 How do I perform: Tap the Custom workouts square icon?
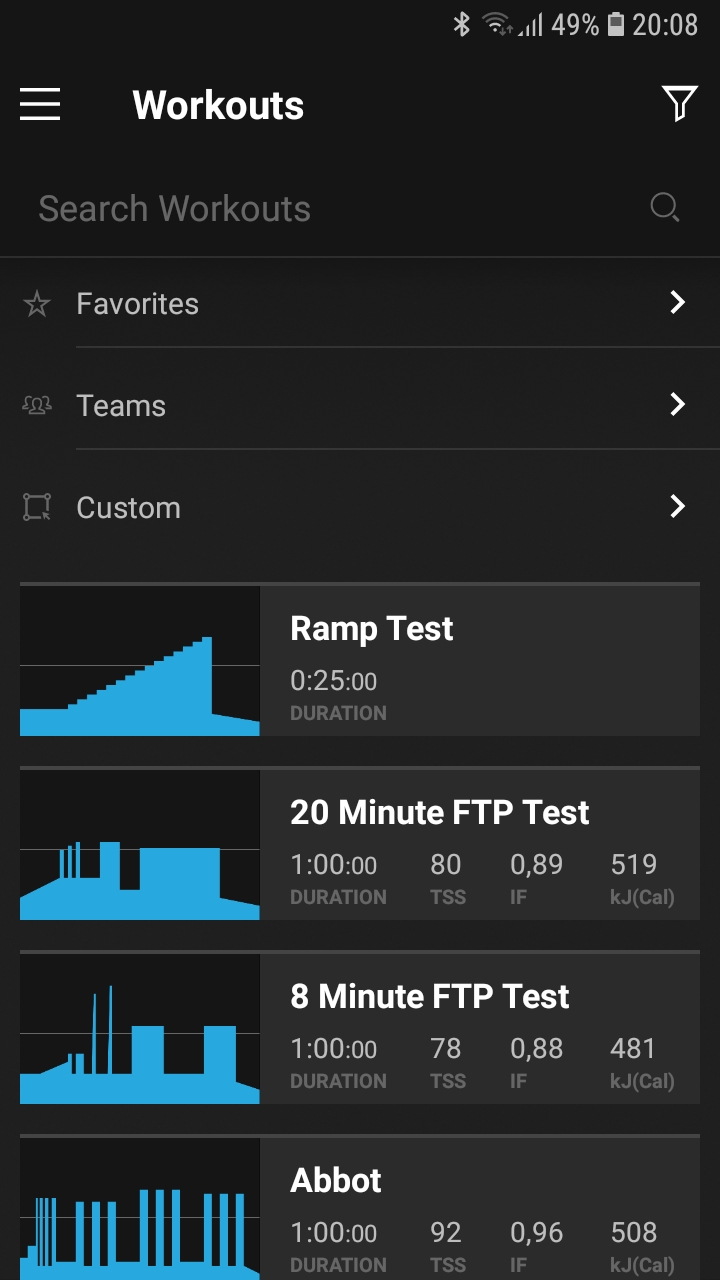[37, 507]
